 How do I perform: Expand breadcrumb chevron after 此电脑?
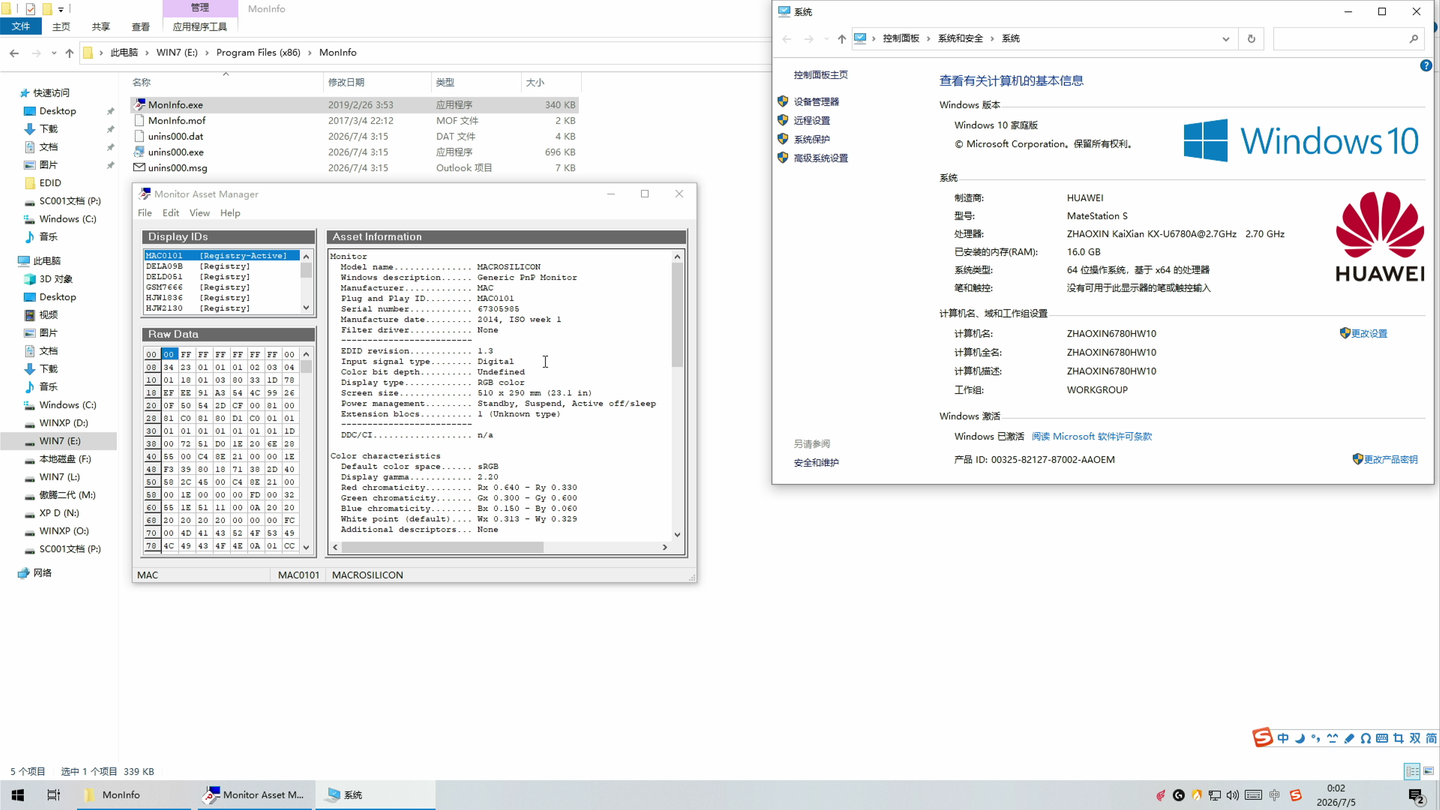click(x=147, y=53)
